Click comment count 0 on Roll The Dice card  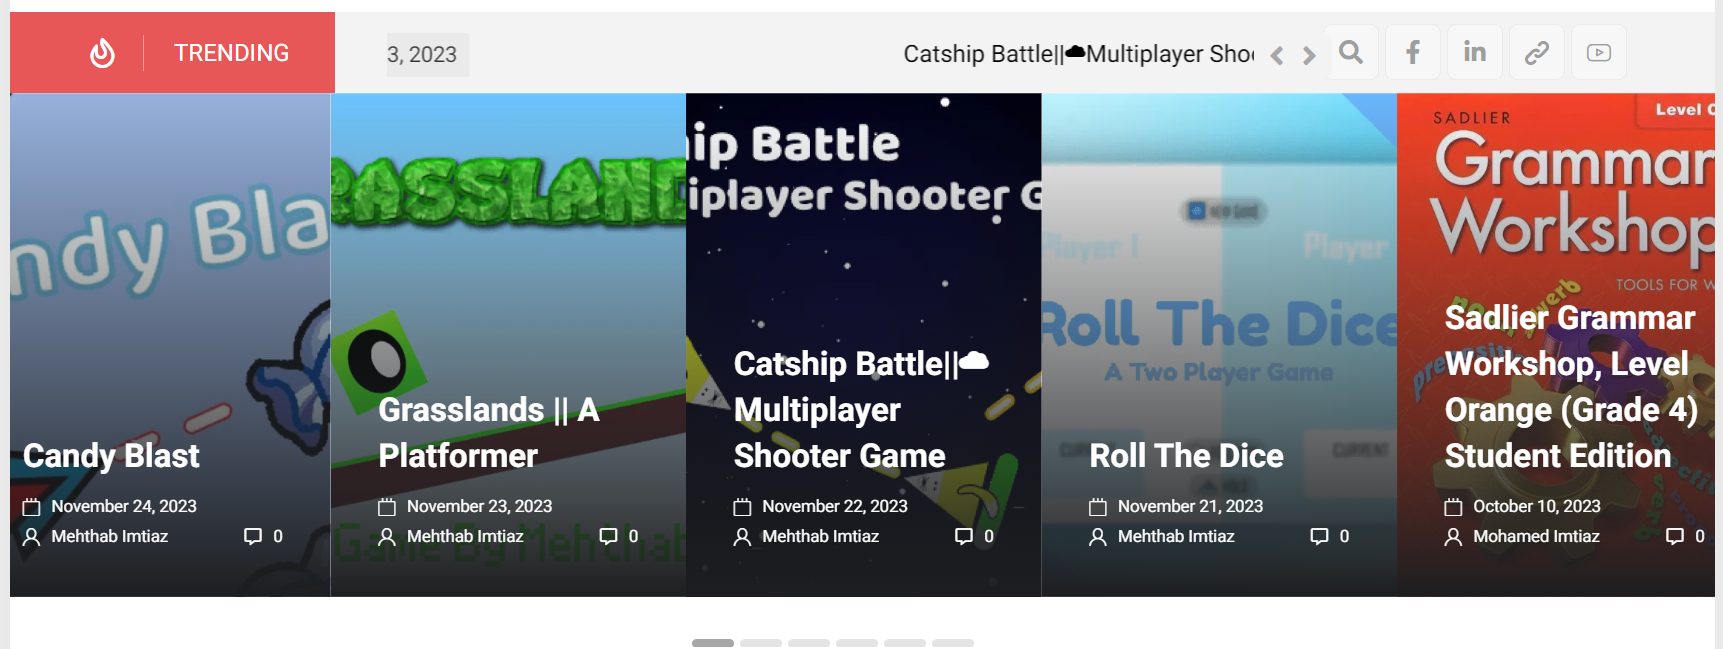(x=1344, y=537)
